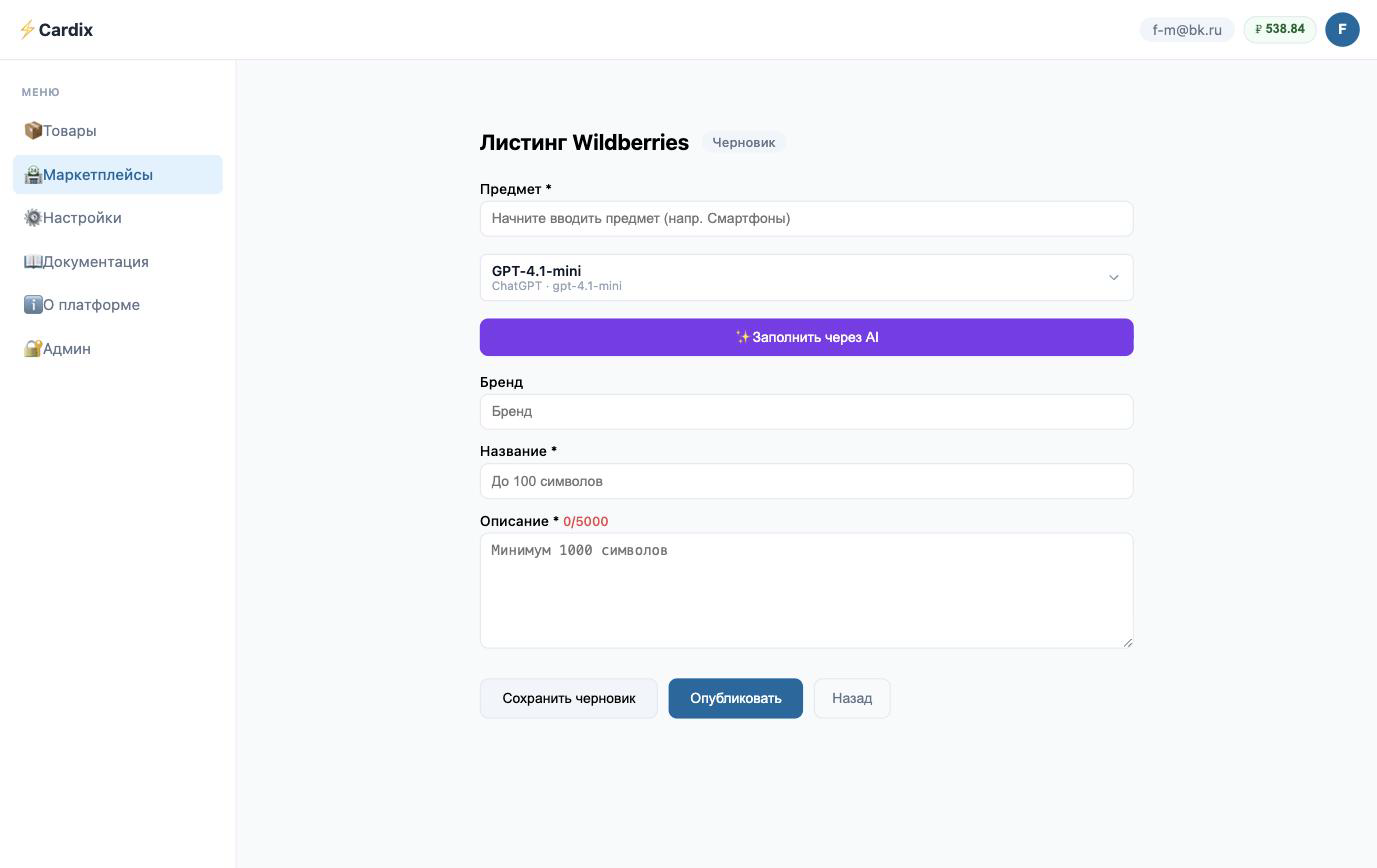Go back using Назад button

click(x=852, y=699)
